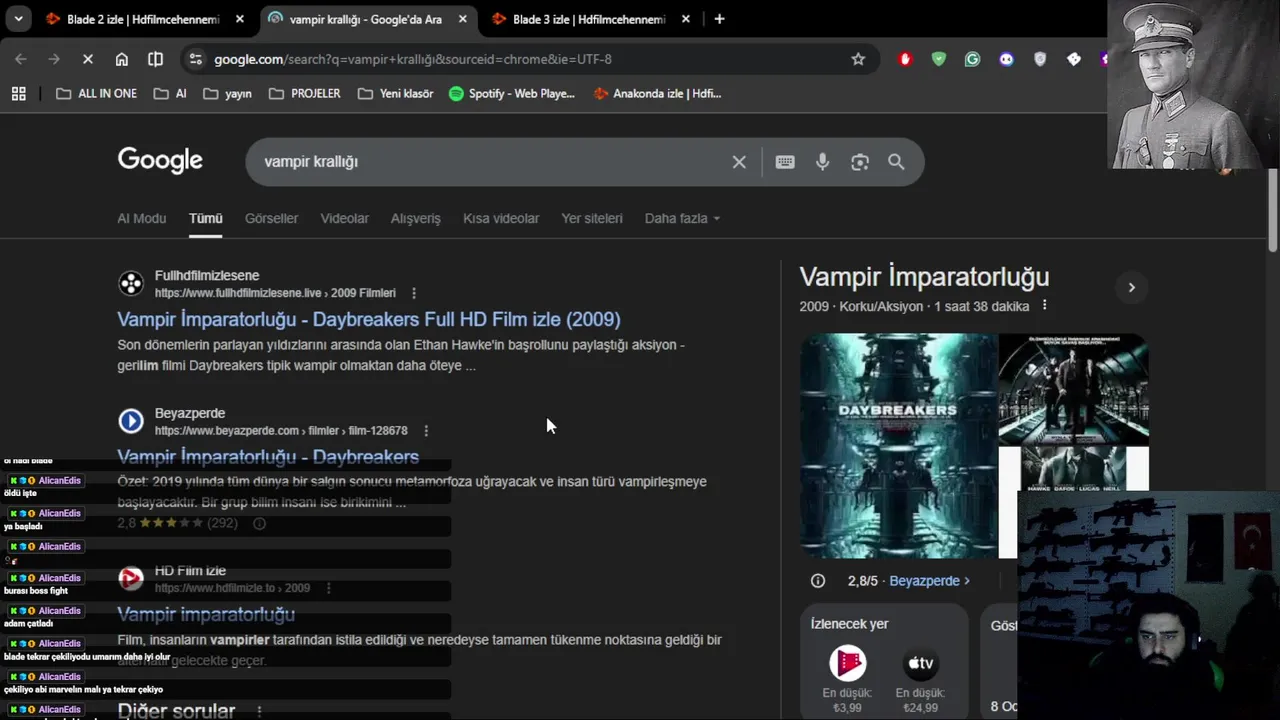Open Beyazperde Vampir İmparatorluğu result
This screenshot has width=1280, height=720.
pyautogui.click(x=268, y=457)
